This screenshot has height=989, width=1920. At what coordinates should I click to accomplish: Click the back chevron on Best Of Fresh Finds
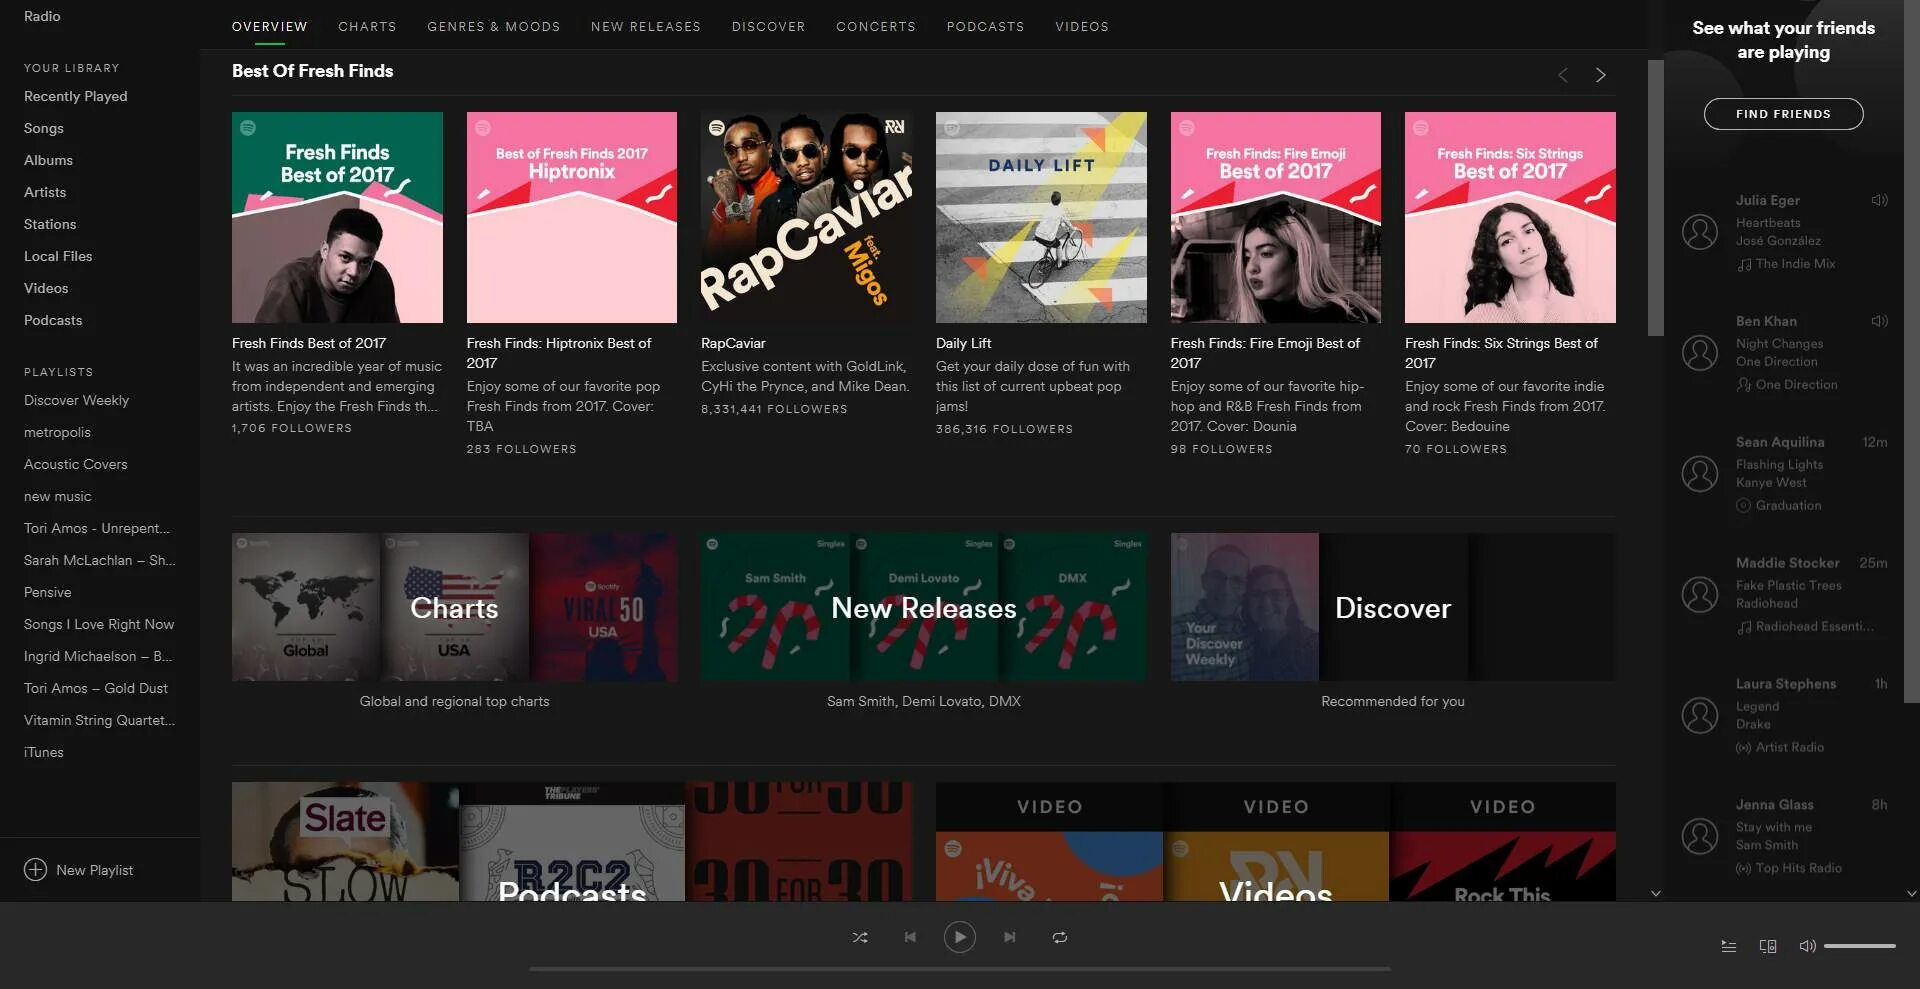click(x=1562, y=74)
